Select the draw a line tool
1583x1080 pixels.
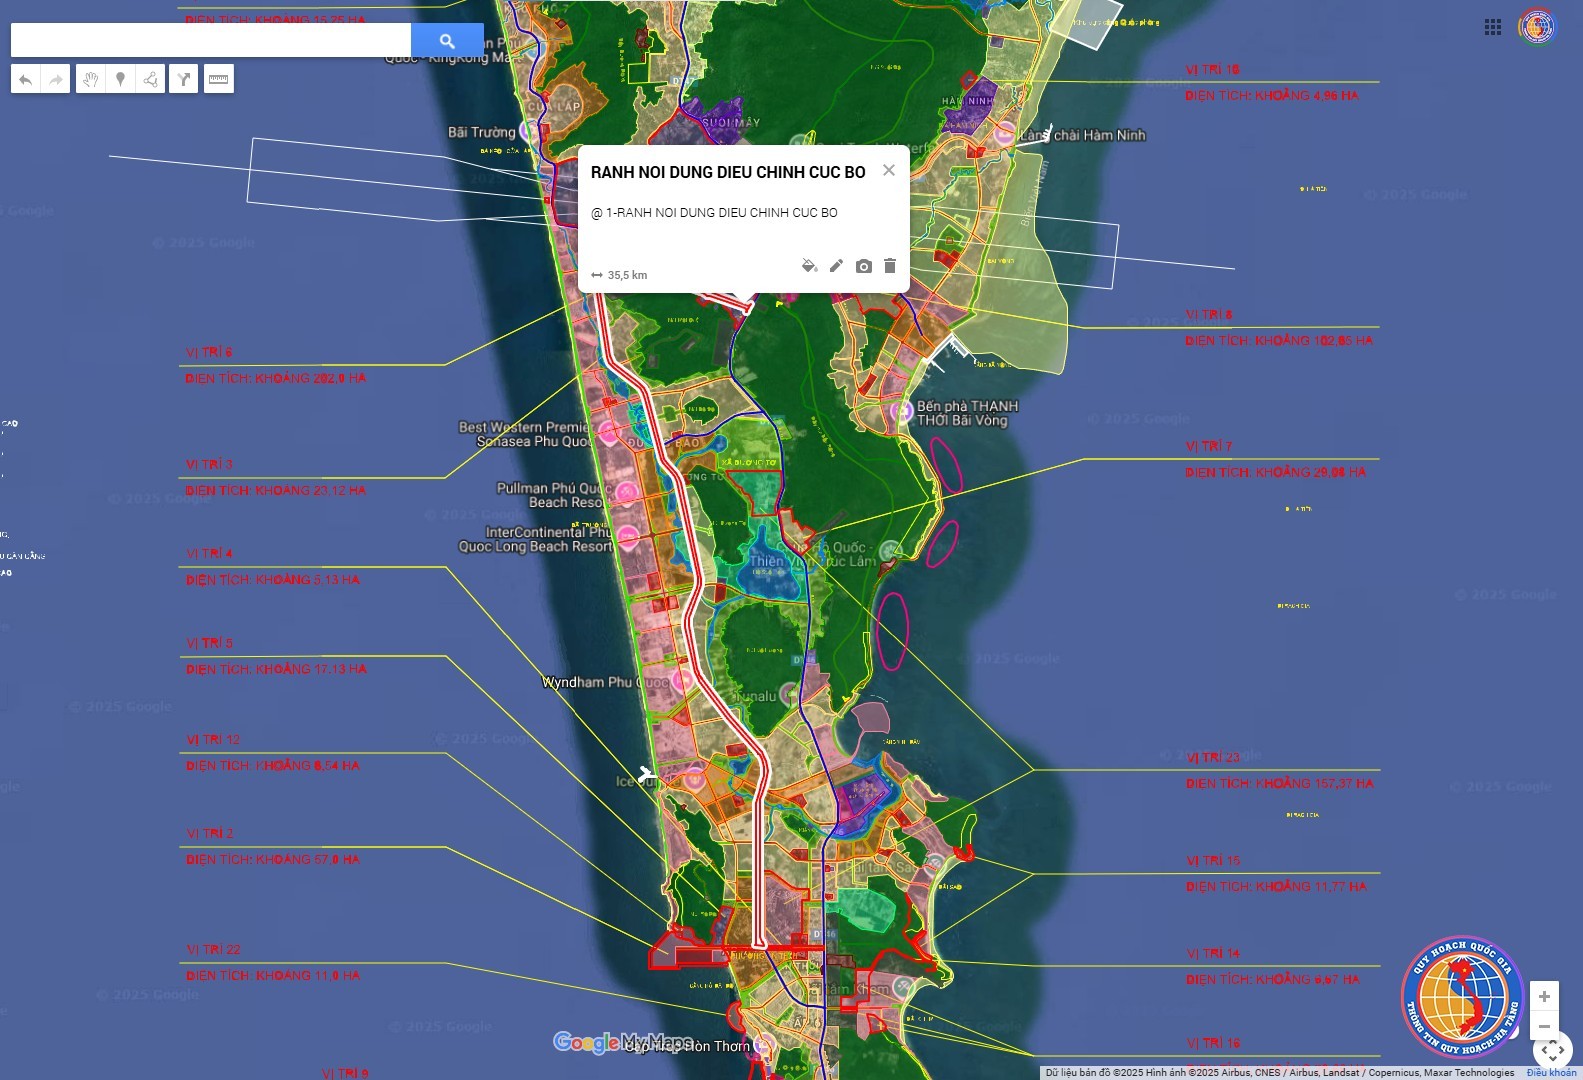point(150,79)
